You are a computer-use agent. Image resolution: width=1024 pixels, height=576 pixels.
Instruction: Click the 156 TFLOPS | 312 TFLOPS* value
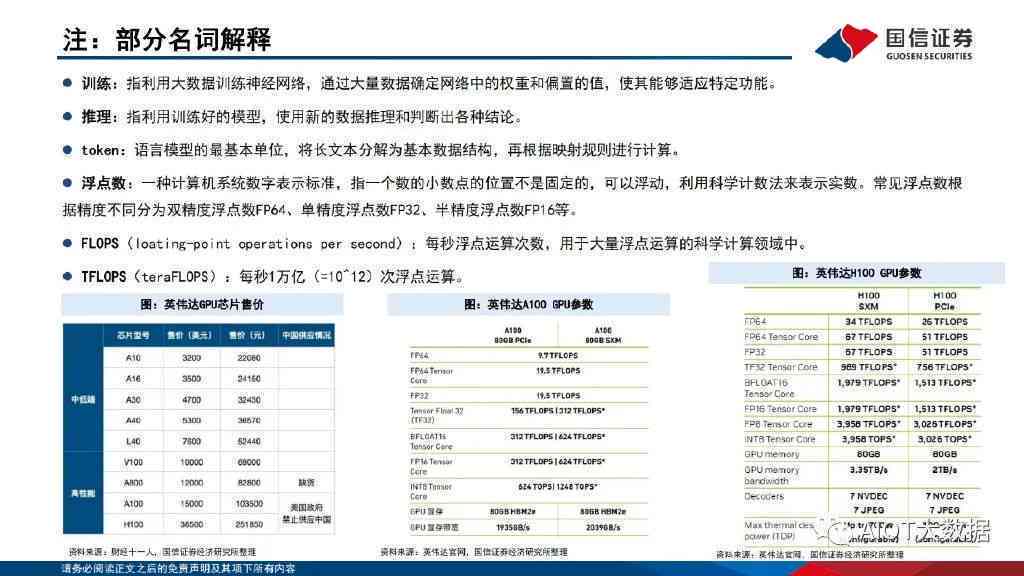[558, 411]
